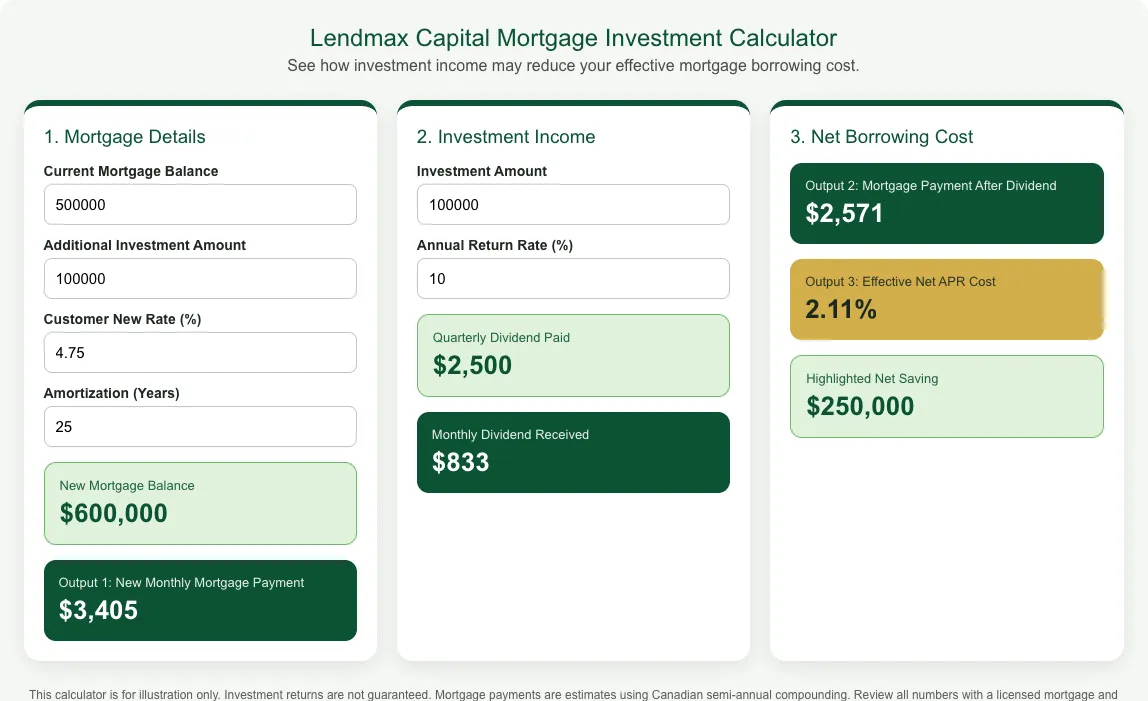Click the Quarterly Dividend Paid $2,500 card
Image resolution: width=1148 pixels, height=701 pixels.
573,355
